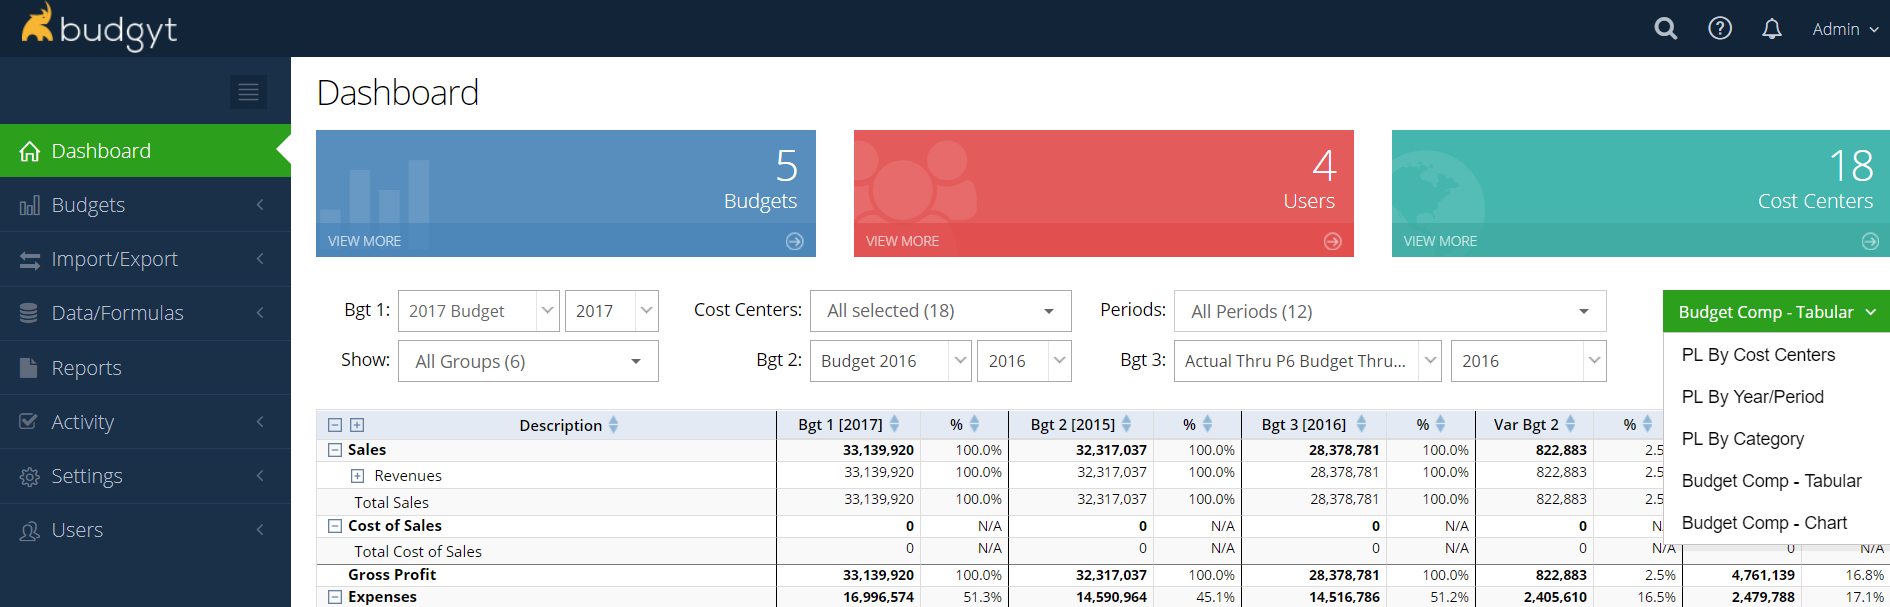Collapse the Cost of Sales group

(335, 526)
